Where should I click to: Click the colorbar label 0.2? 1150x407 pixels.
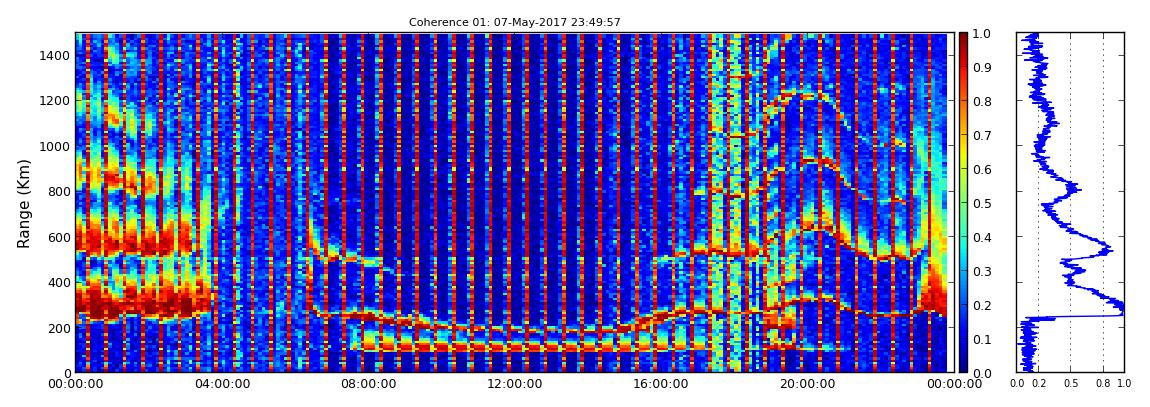point(981,305)
